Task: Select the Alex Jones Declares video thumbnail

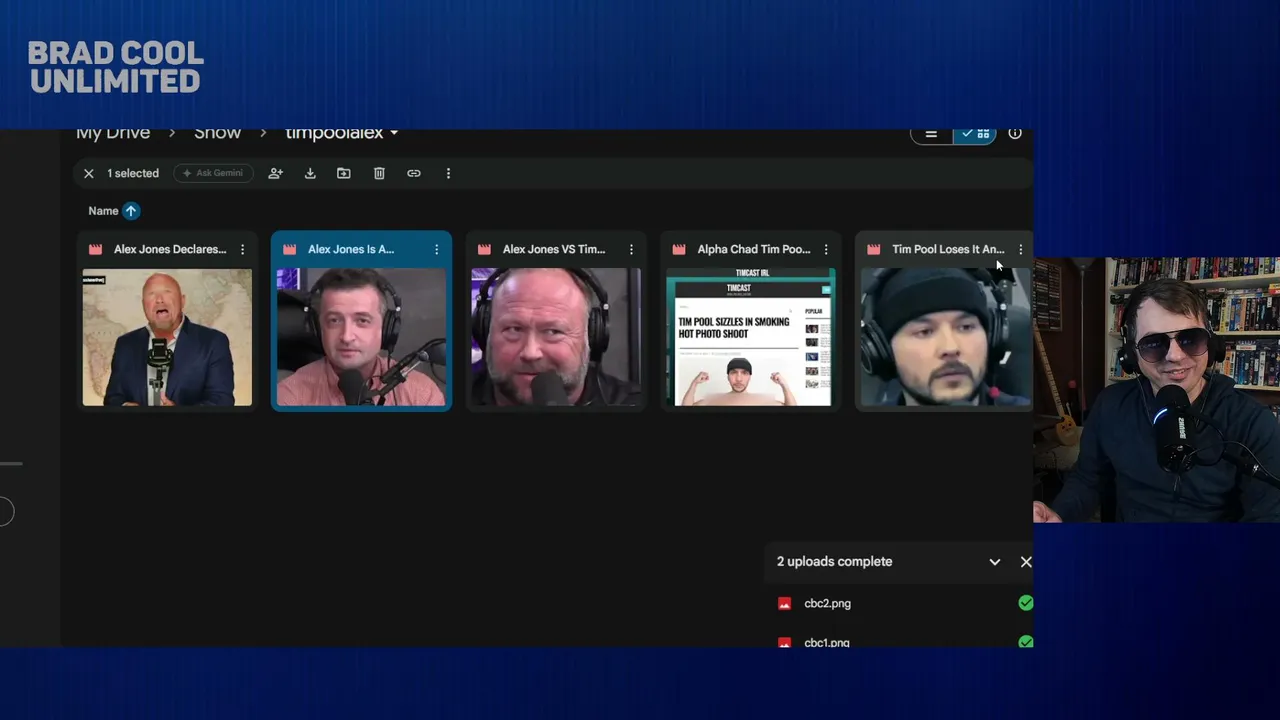Action: pyautogui.click(x=167, y=337)
